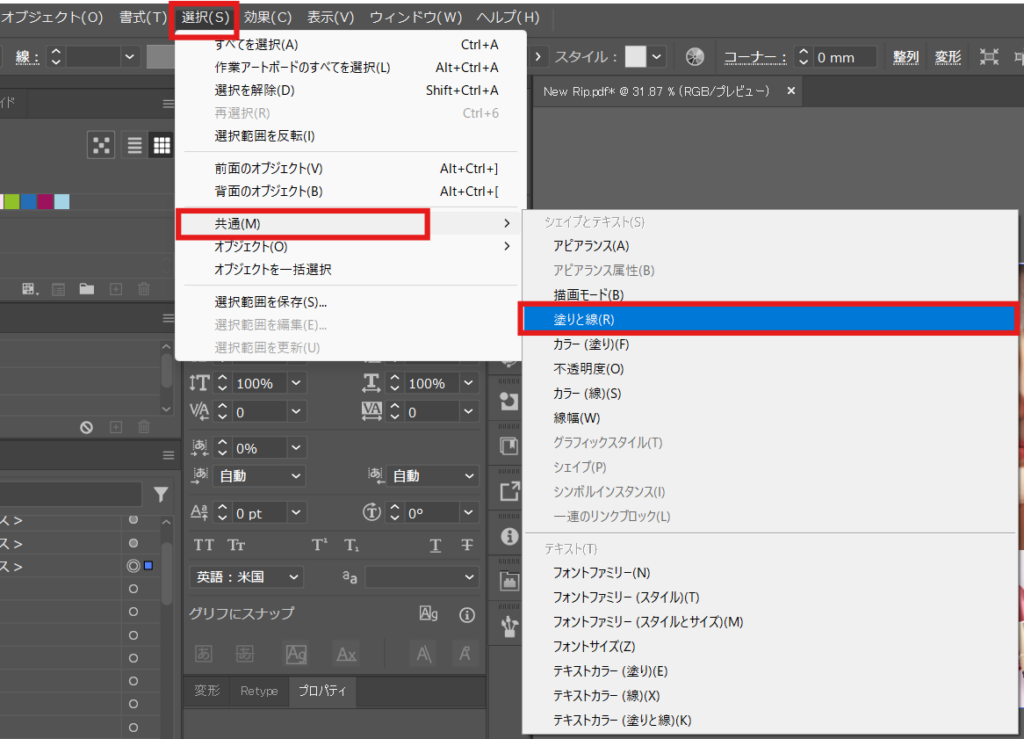Click the 整列 align button
The width and height of the screenshot is (1024, 739).
click(x=906, y=57)
